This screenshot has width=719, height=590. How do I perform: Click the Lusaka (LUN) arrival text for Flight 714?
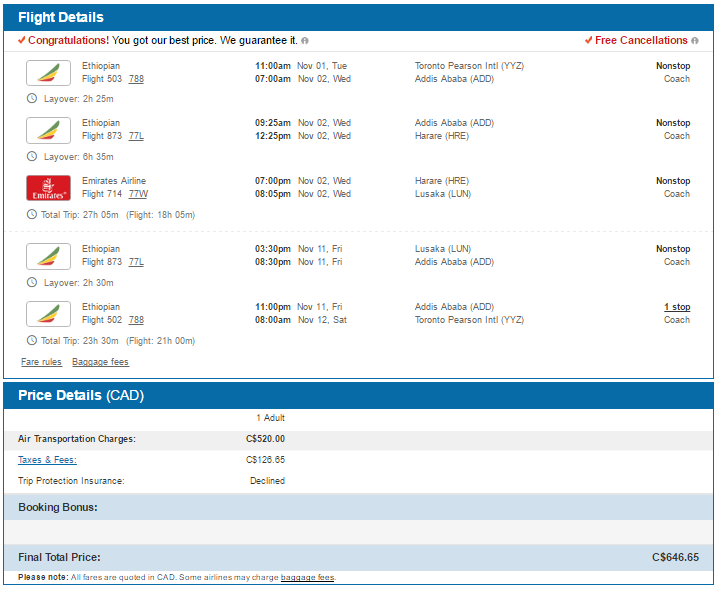[443, 194]
